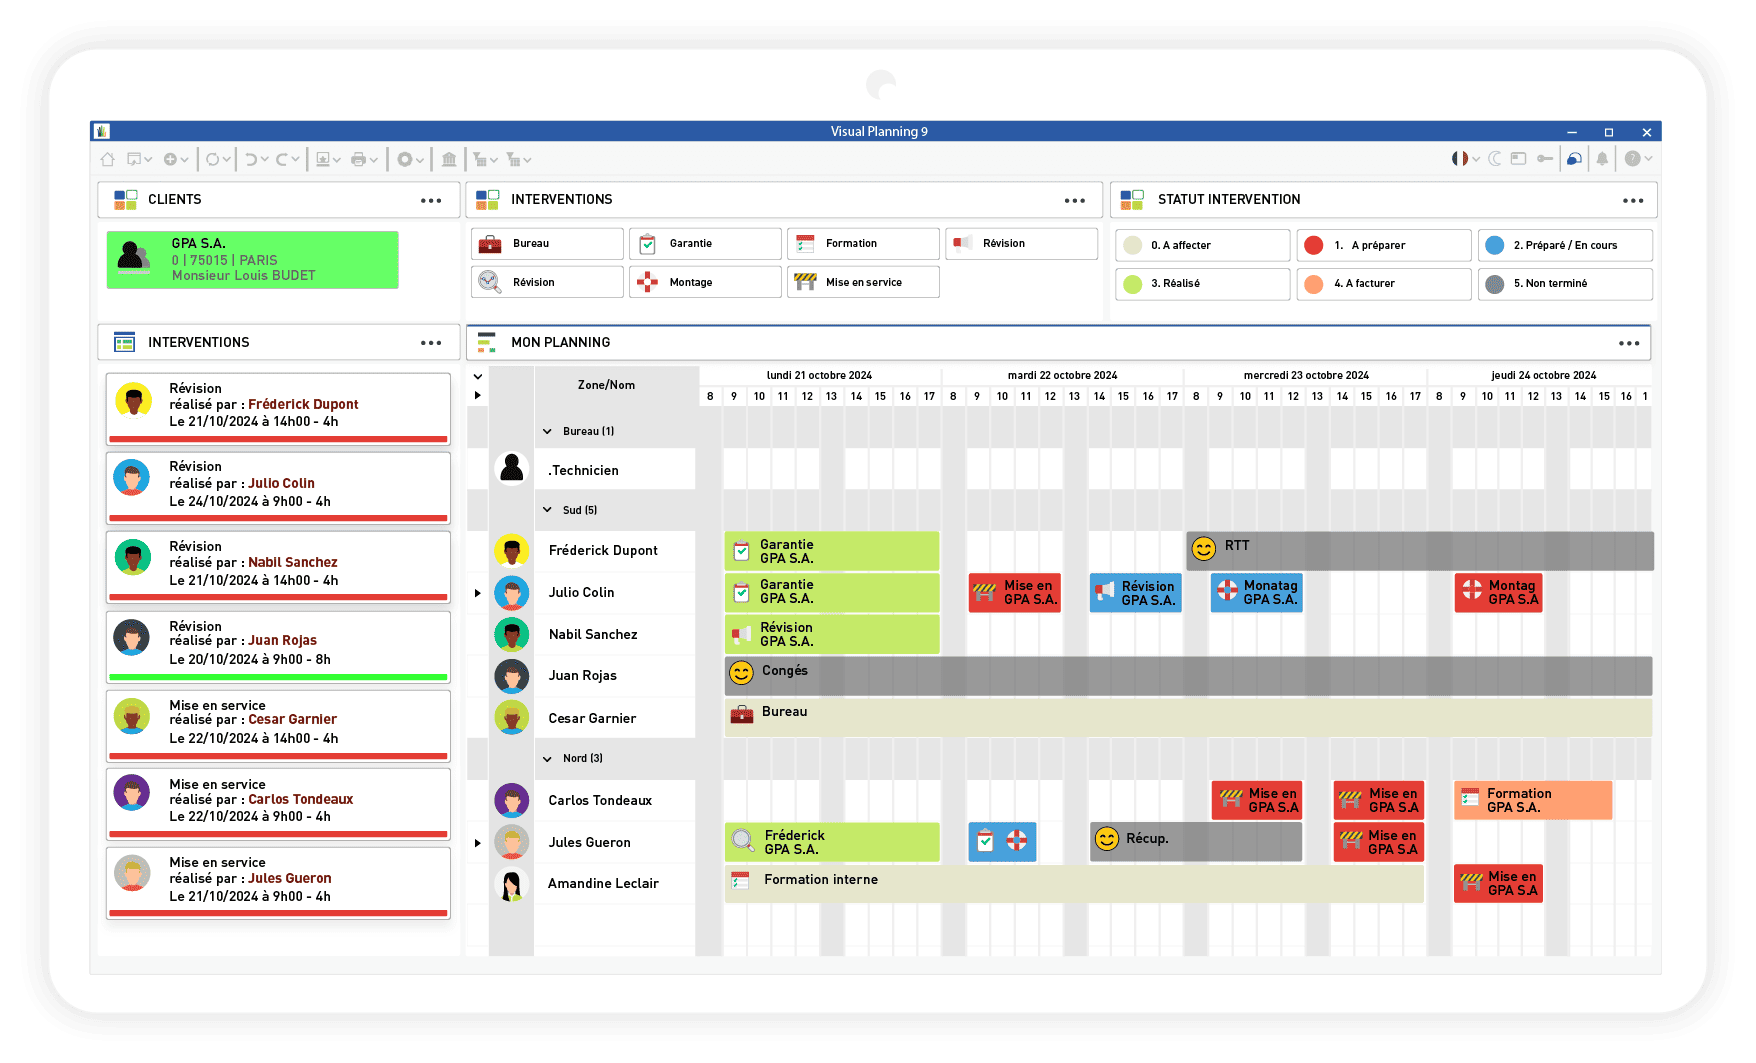
Task: Click Nabil Sanchez avatar in planning
Action: (512, 634)
